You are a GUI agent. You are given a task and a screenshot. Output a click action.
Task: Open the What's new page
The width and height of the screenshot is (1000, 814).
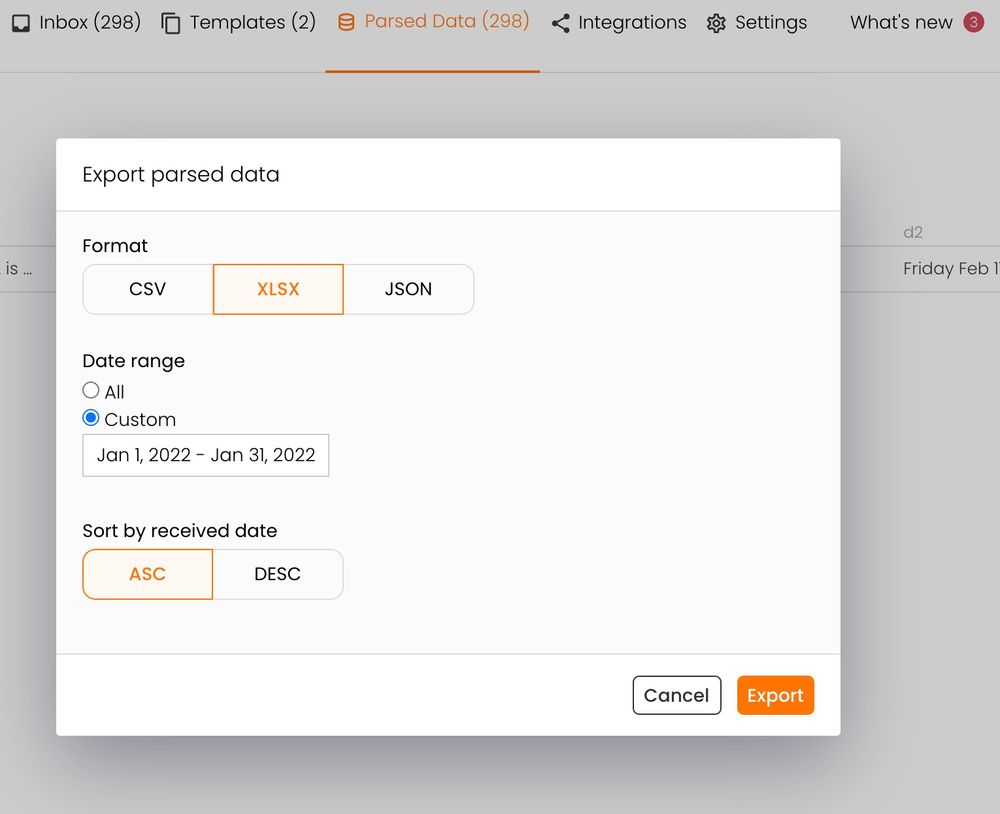tap(901, 21)
